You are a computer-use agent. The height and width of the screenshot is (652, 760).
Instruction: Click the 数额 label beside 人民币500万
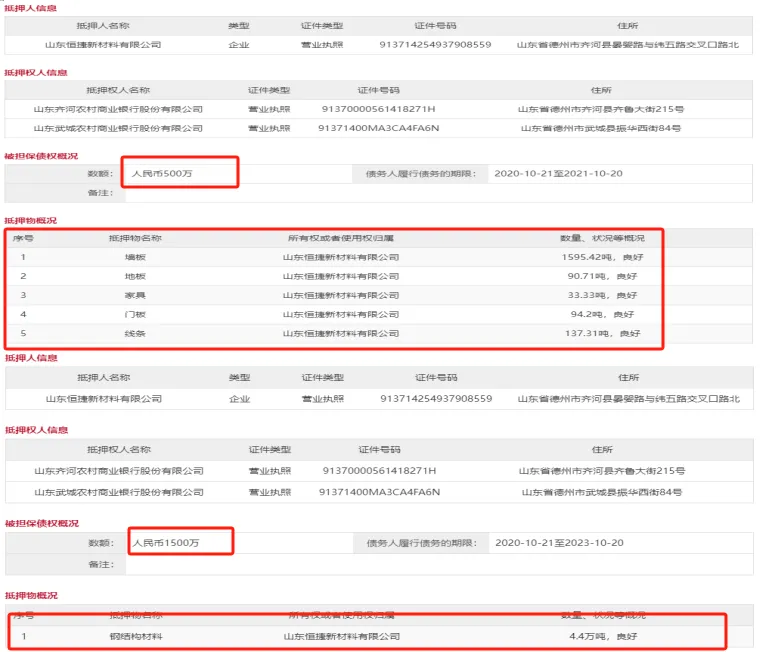(100, 174)
